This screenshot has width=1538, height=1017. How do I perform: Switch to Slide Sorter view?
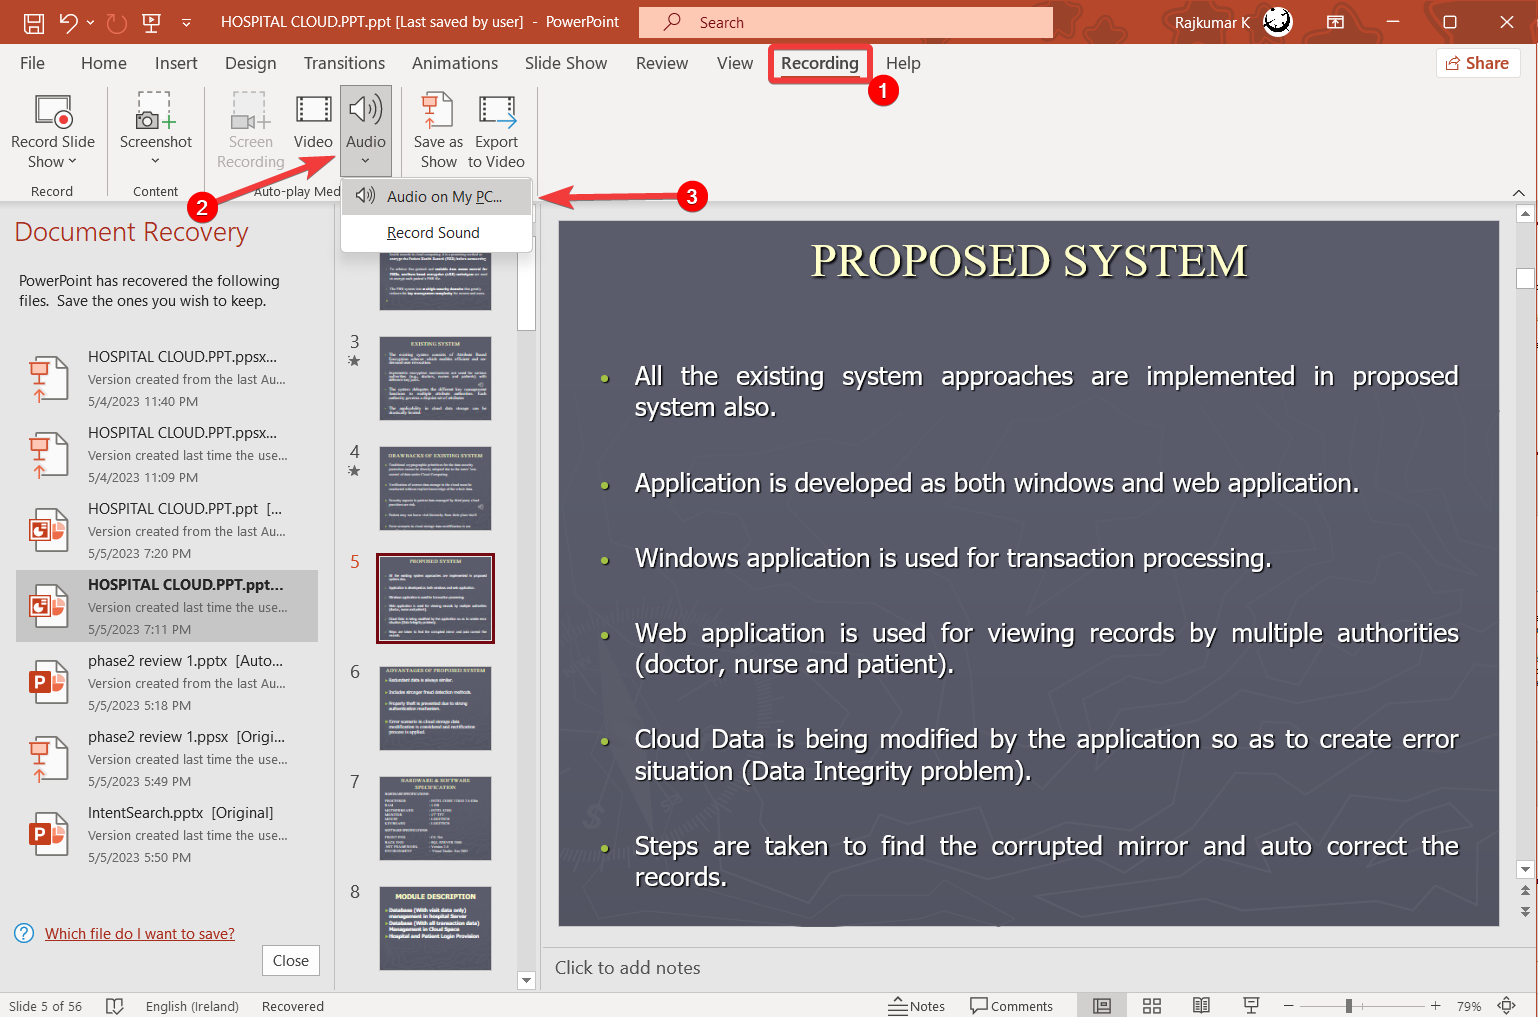click(x=1152, y=1006)
